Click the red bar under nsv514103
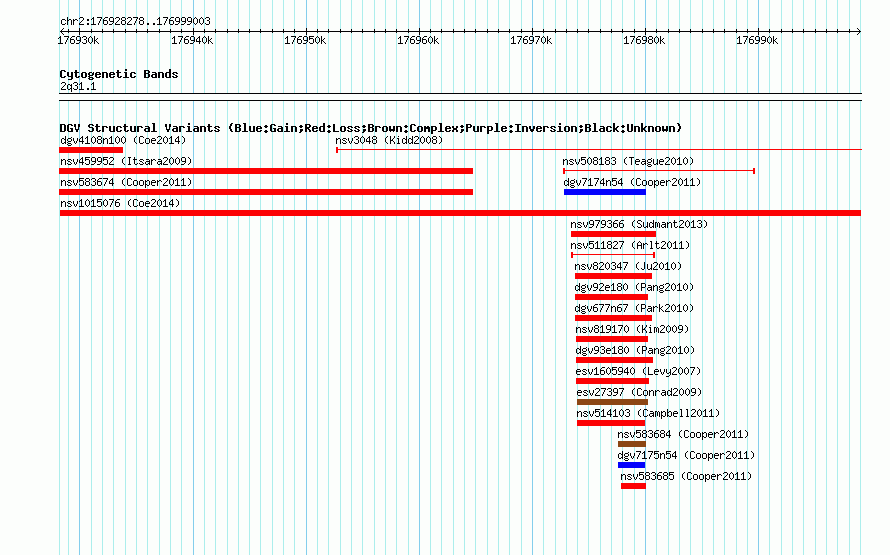The height and width of the screenshot is (555, 890). (x=611, y=423)
